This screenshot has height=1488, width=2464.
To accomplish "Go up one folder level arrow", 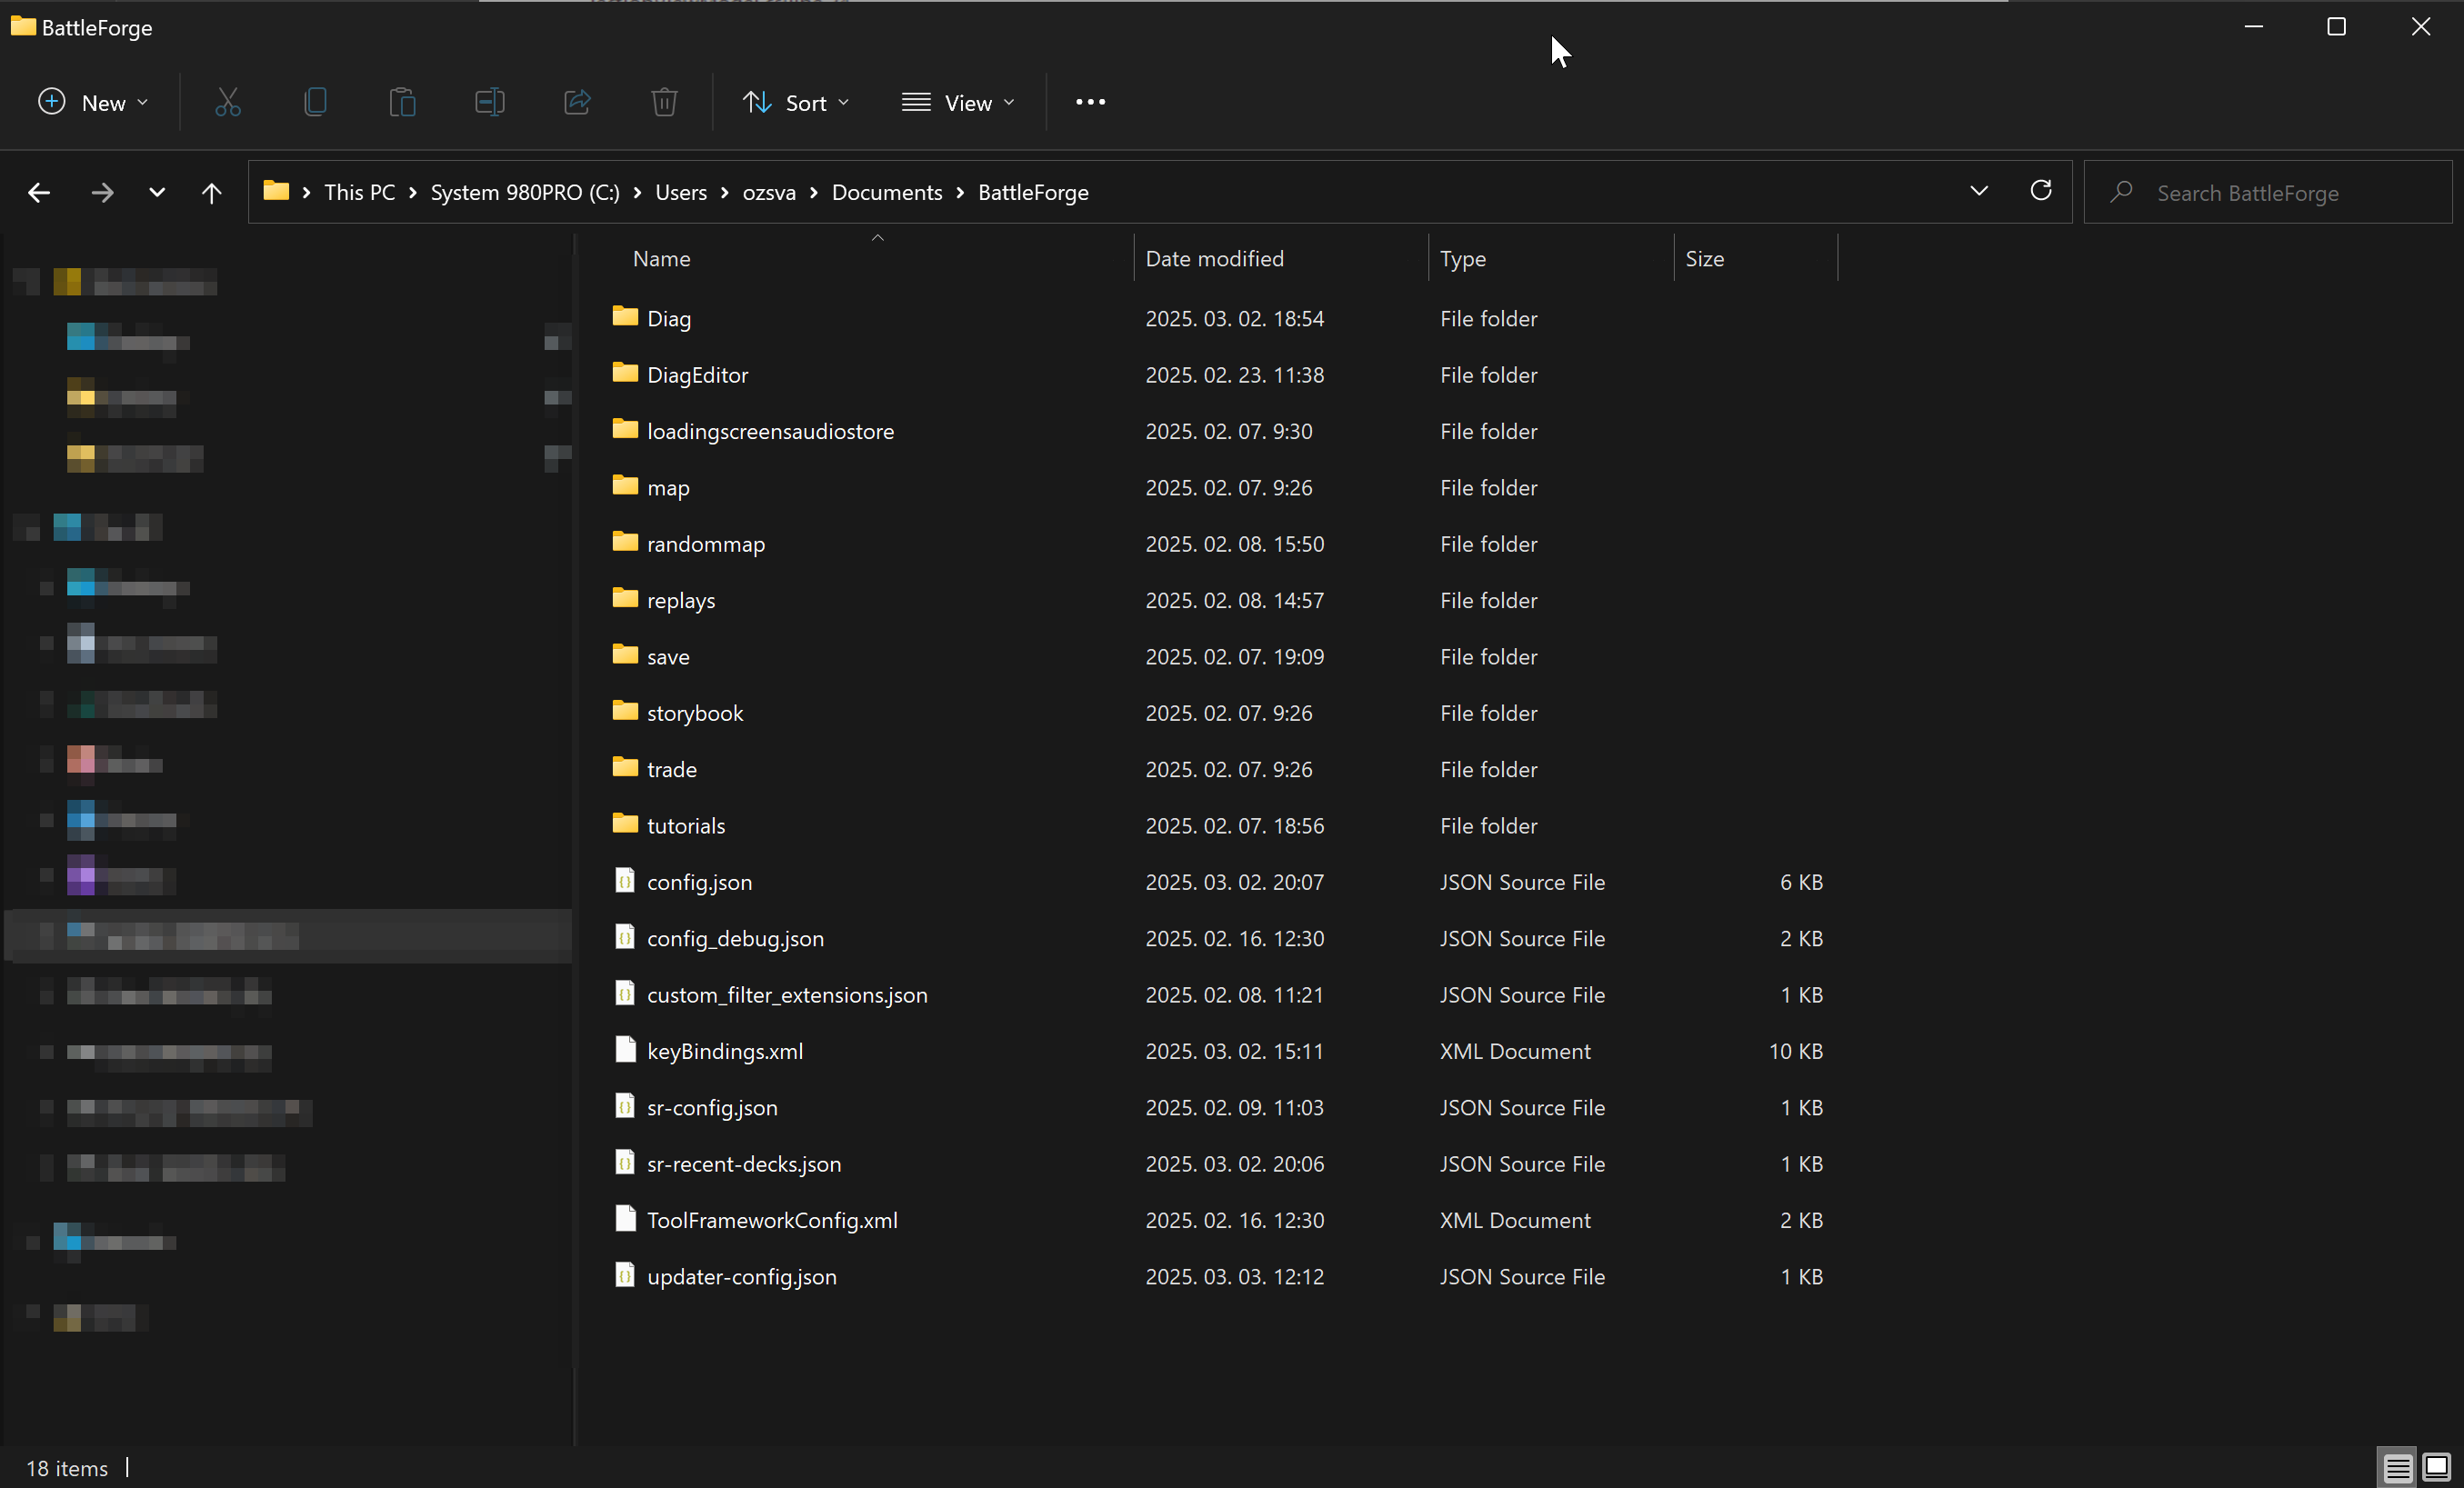I will coord(211,192).
